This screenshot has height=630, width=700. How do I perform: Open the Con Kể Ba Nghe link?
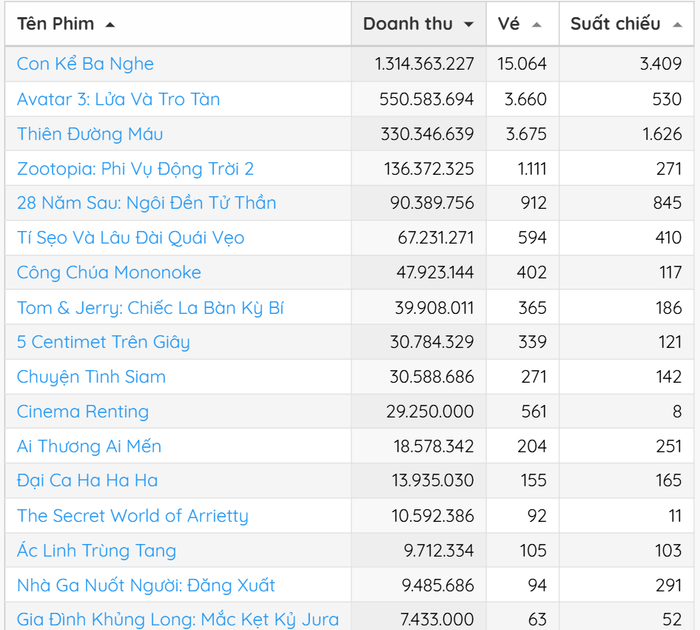85,64
